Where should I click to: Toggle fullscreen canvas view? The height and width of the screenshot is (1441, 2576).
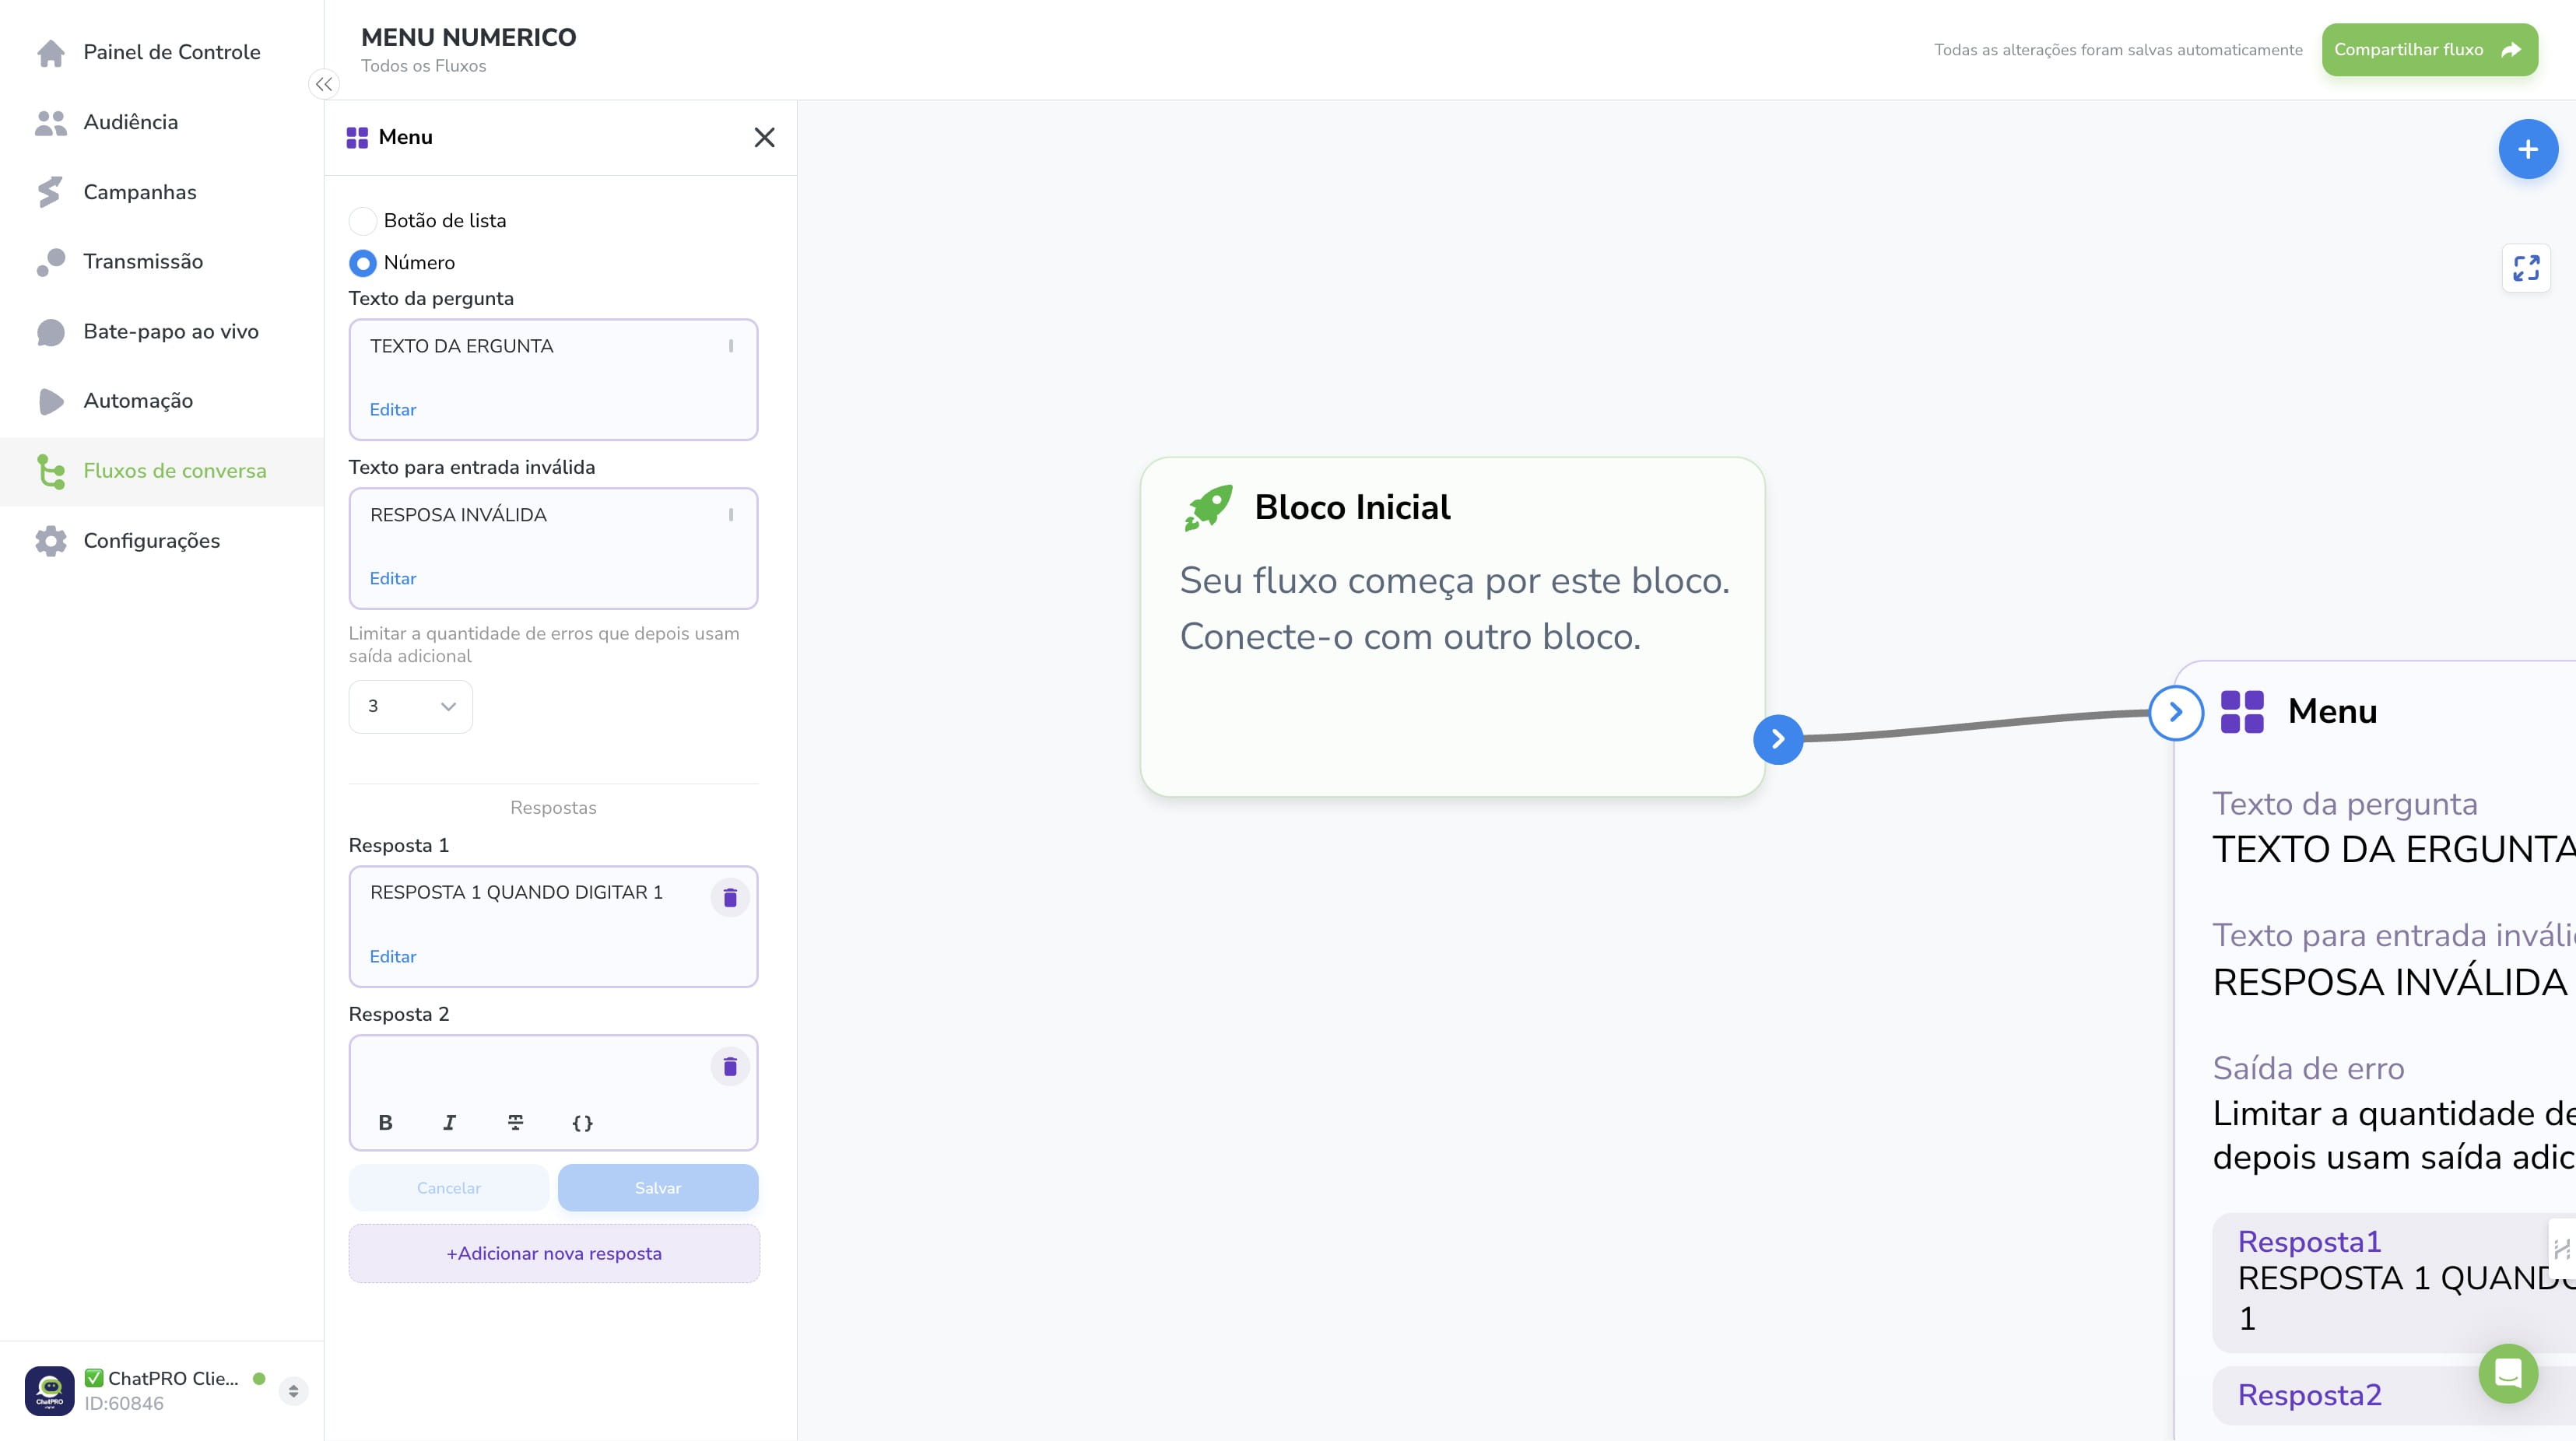click(x=2526, y=268)
